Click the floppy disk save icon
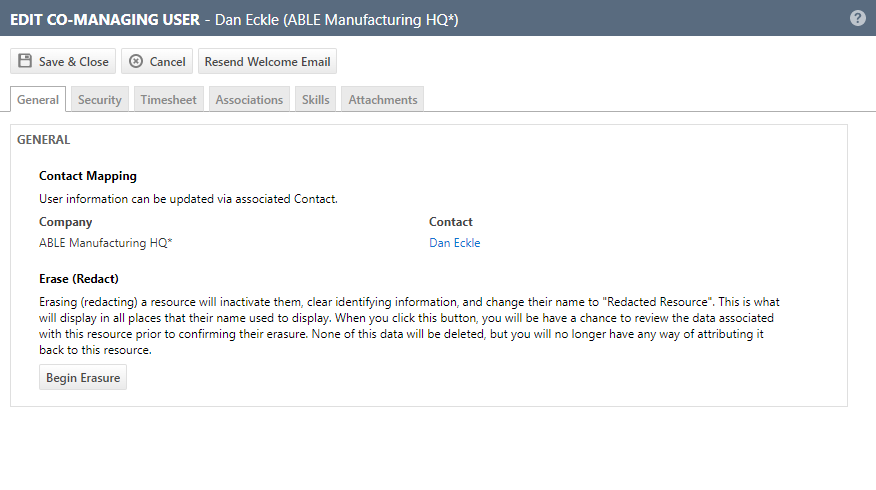The height and width of the screenshot is (490, 876). pos(25,61)
